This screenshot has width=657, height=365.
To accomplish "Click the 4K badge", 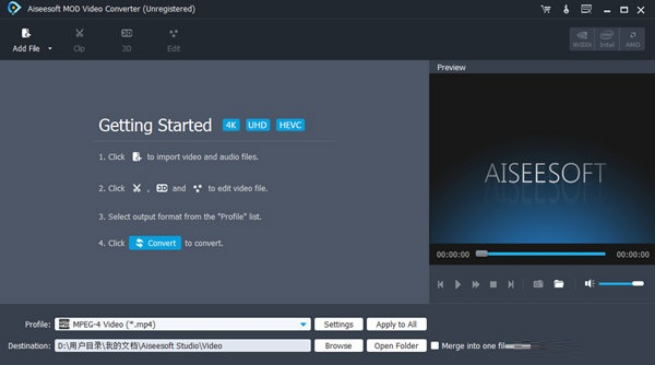I will tap(231, 125).
